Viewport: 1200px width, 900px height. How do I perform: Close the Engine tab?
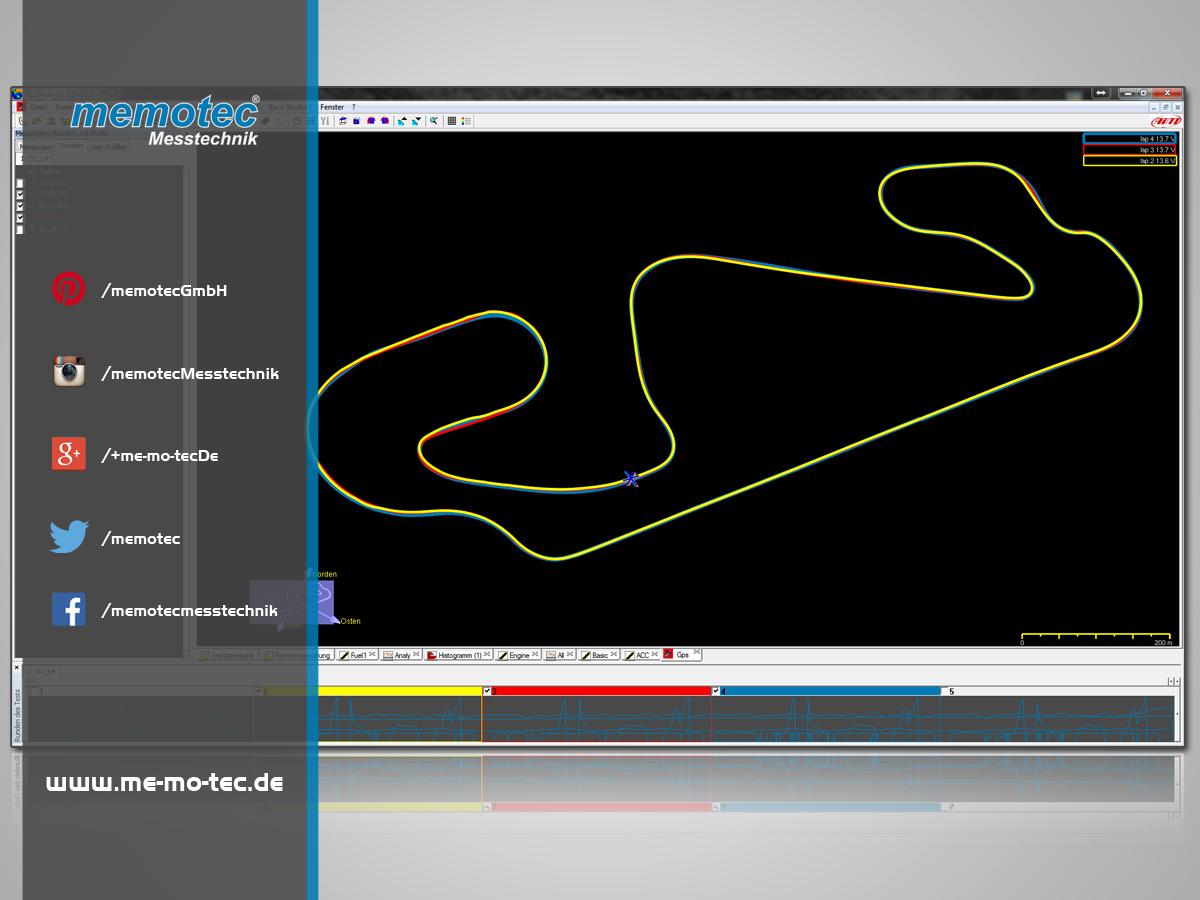coord(536,654)
